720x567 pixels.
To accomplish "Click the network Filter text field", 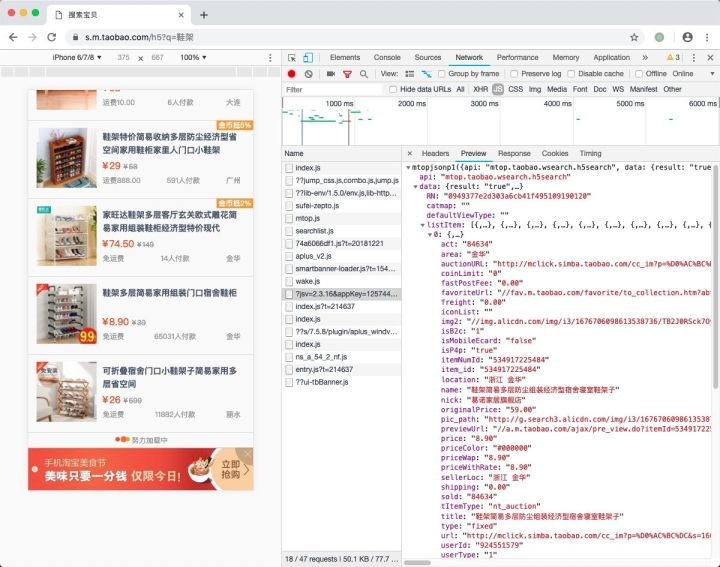I will click(x=332, y=90).
